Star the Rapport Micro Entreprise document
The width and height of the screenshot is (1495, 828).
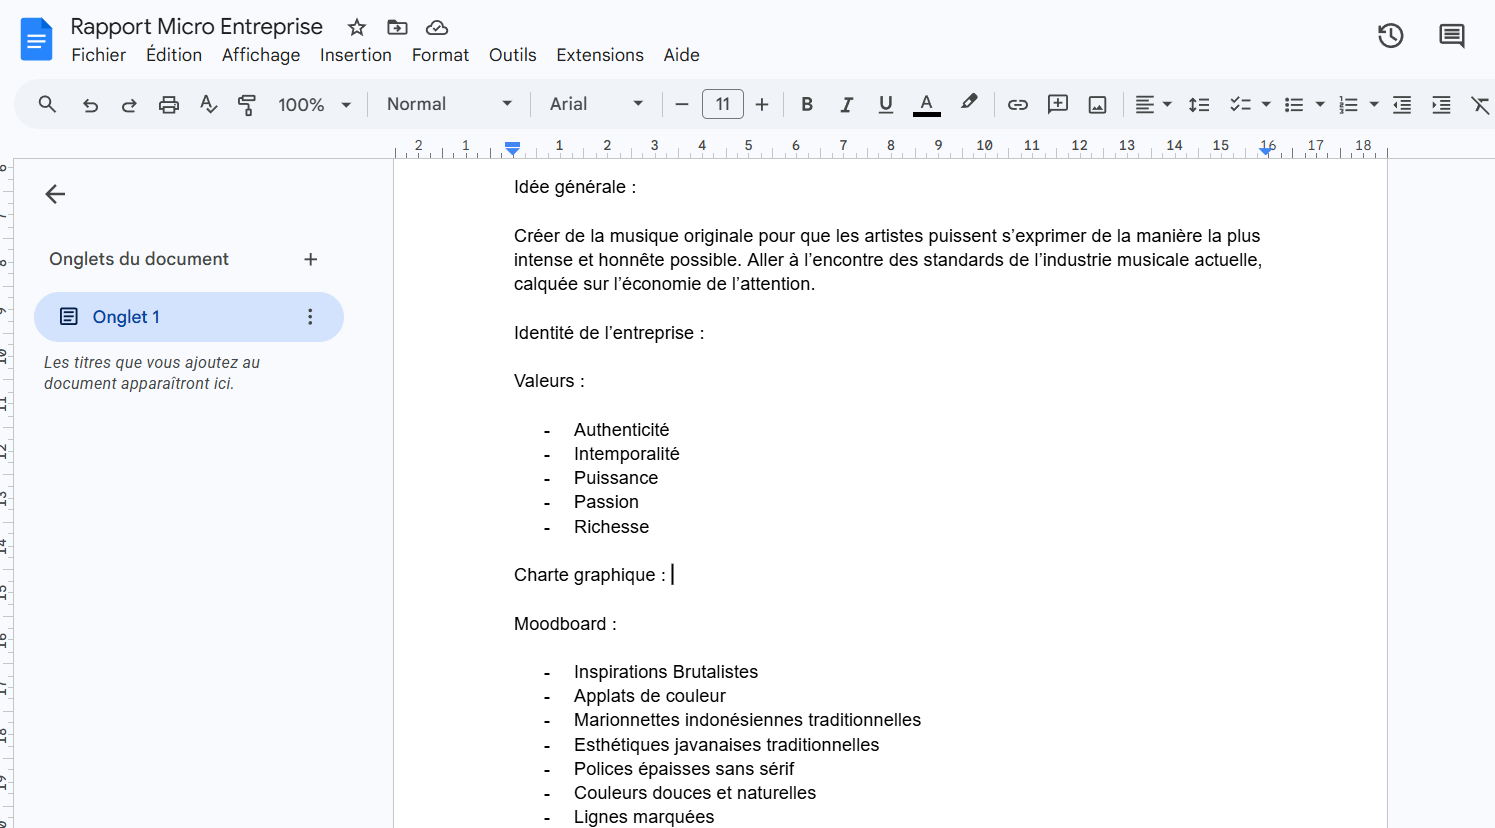pos(357,27)
